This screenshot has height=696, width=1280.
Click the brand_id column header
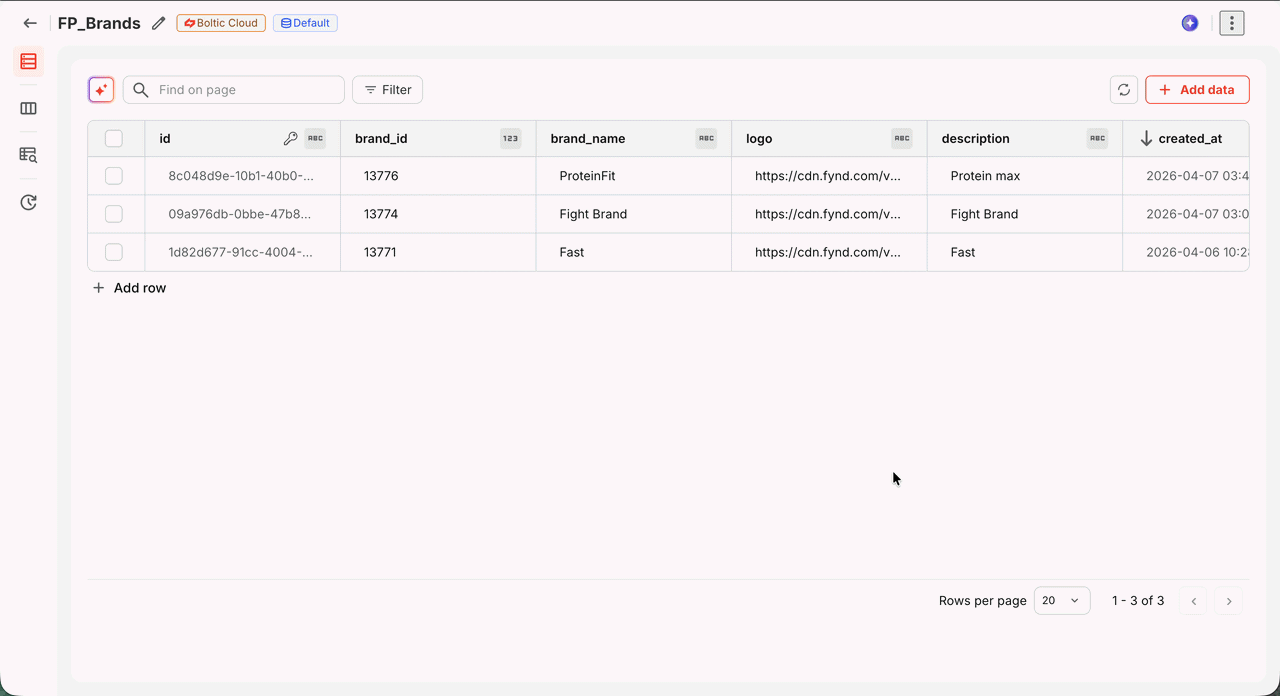[438, 139]
